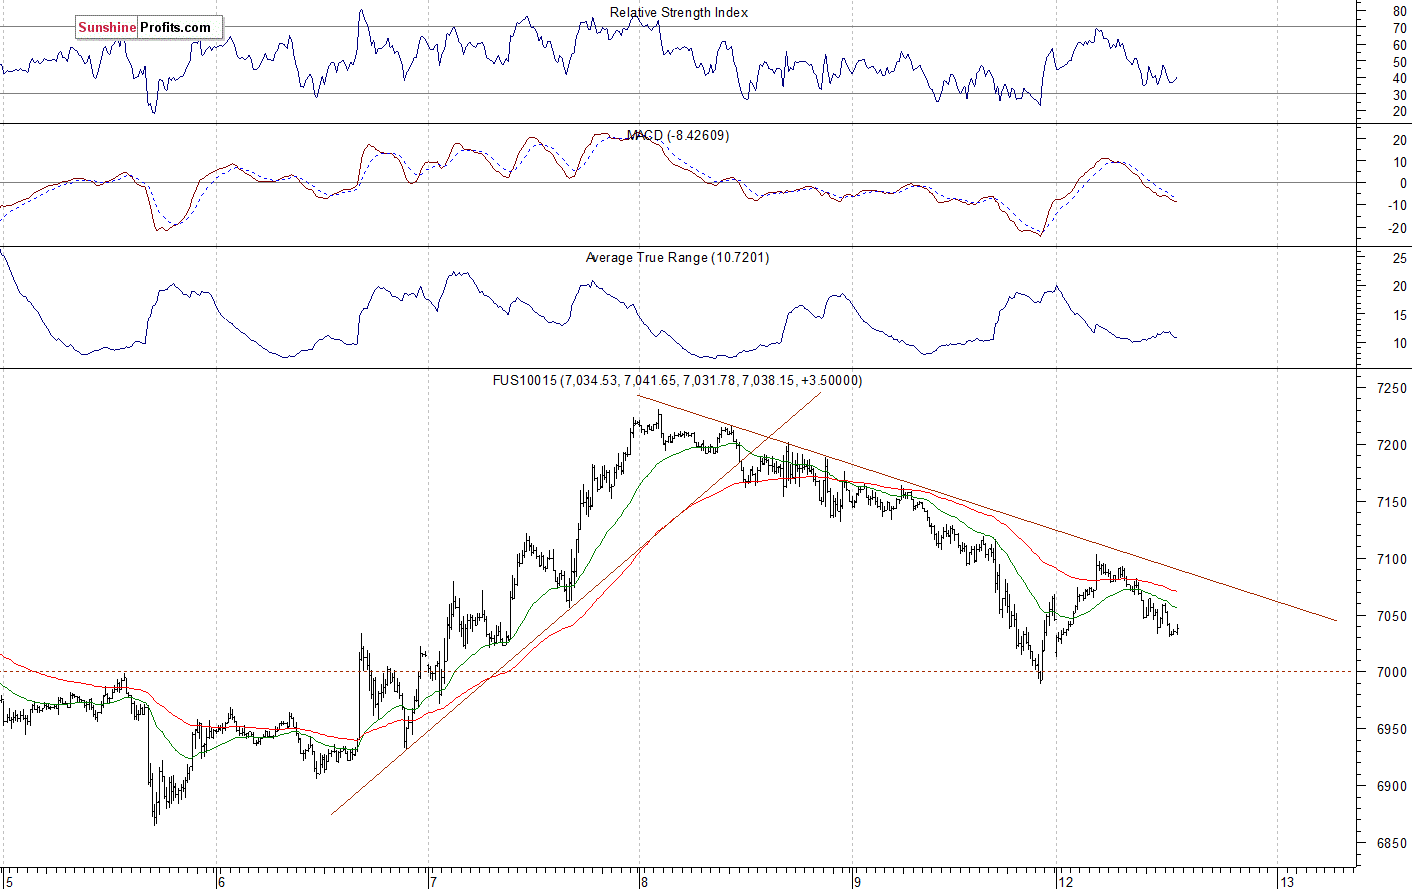Screen dimensions: 1412x889
Task: Click the ATR axis value 25
Action: (1400, 258)
